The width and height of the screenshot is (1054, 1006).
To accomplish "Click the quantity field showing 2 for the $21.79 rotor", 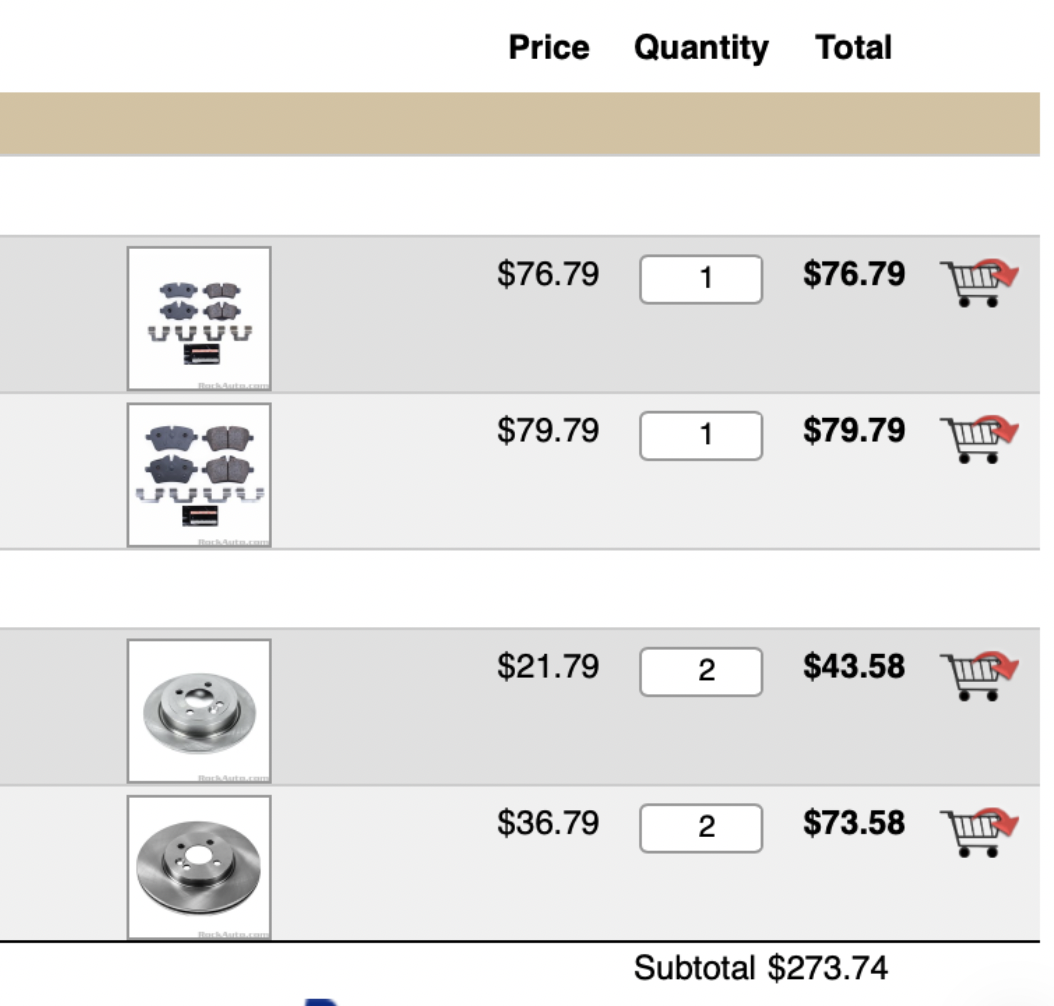I will point(700,672).
